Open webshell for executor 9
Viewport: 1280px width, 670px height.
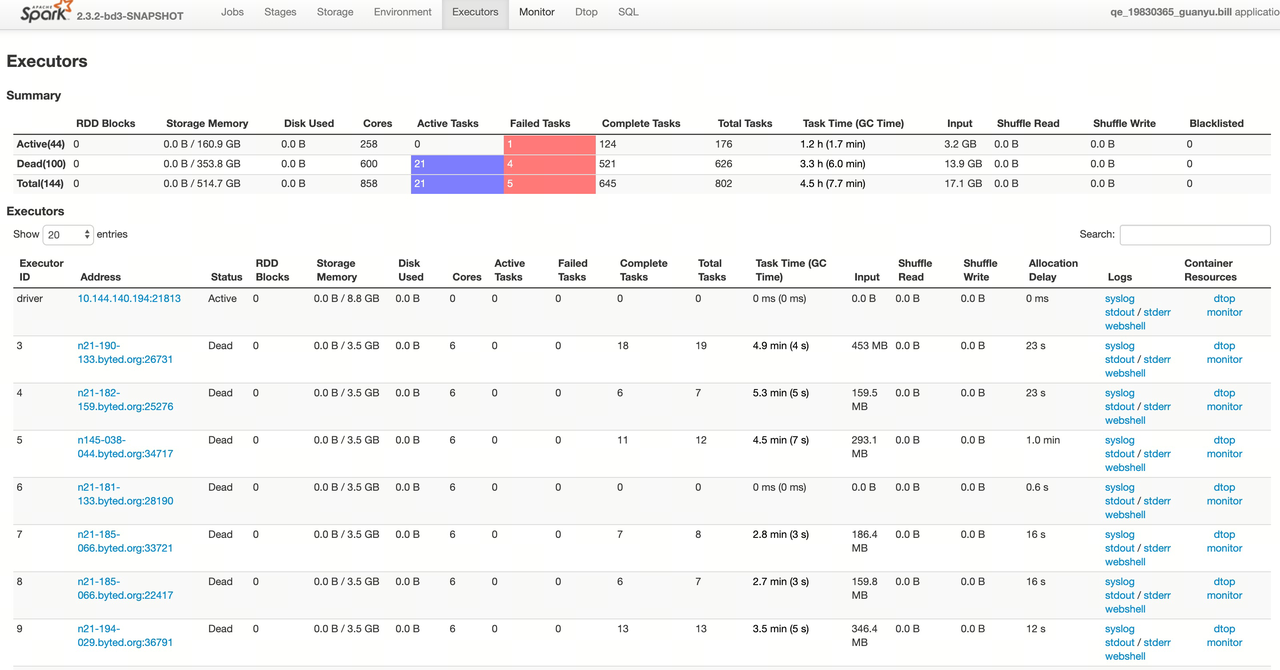[1125, 656]
